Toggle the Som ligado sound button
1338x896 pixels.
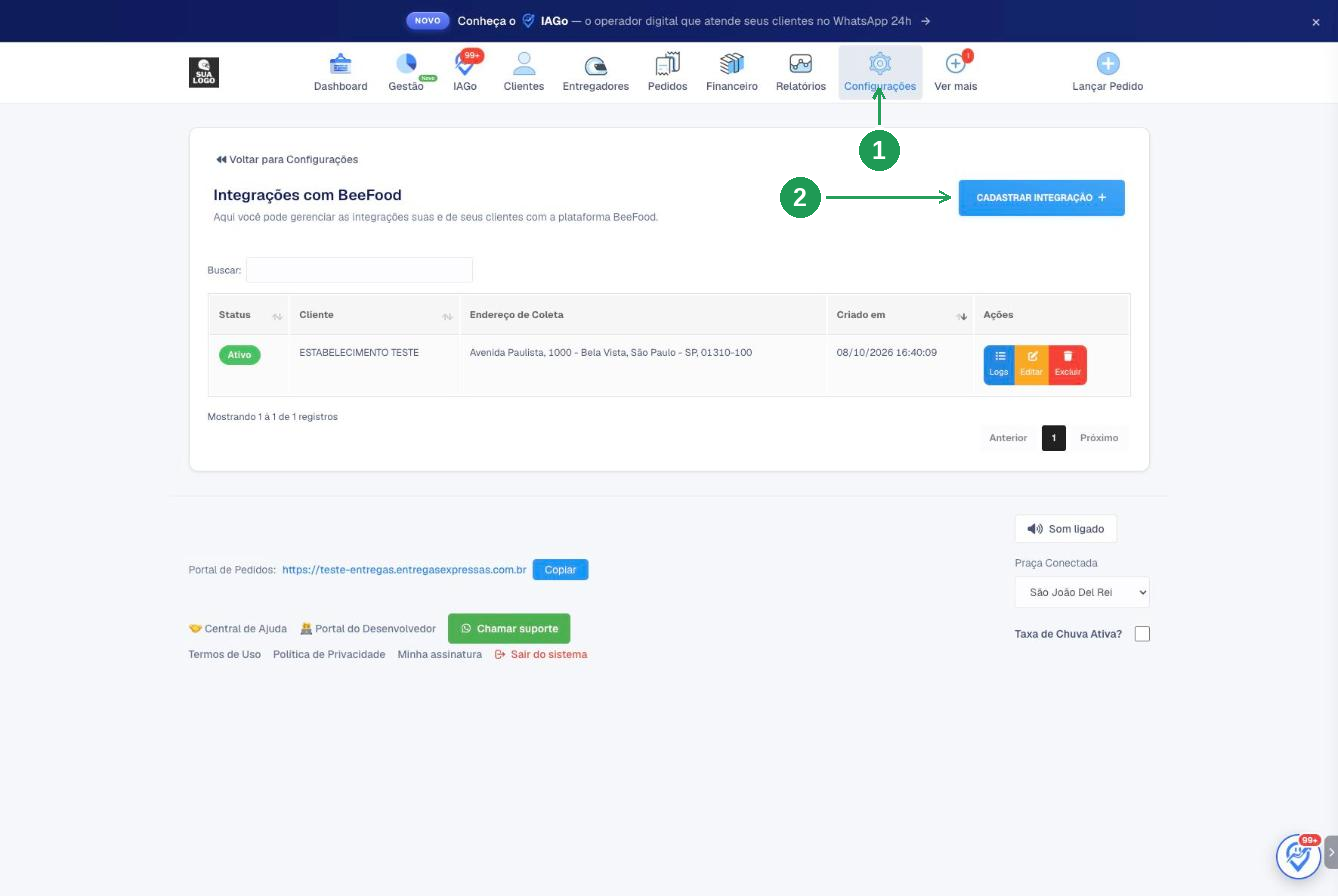(x=1066, y=529)
